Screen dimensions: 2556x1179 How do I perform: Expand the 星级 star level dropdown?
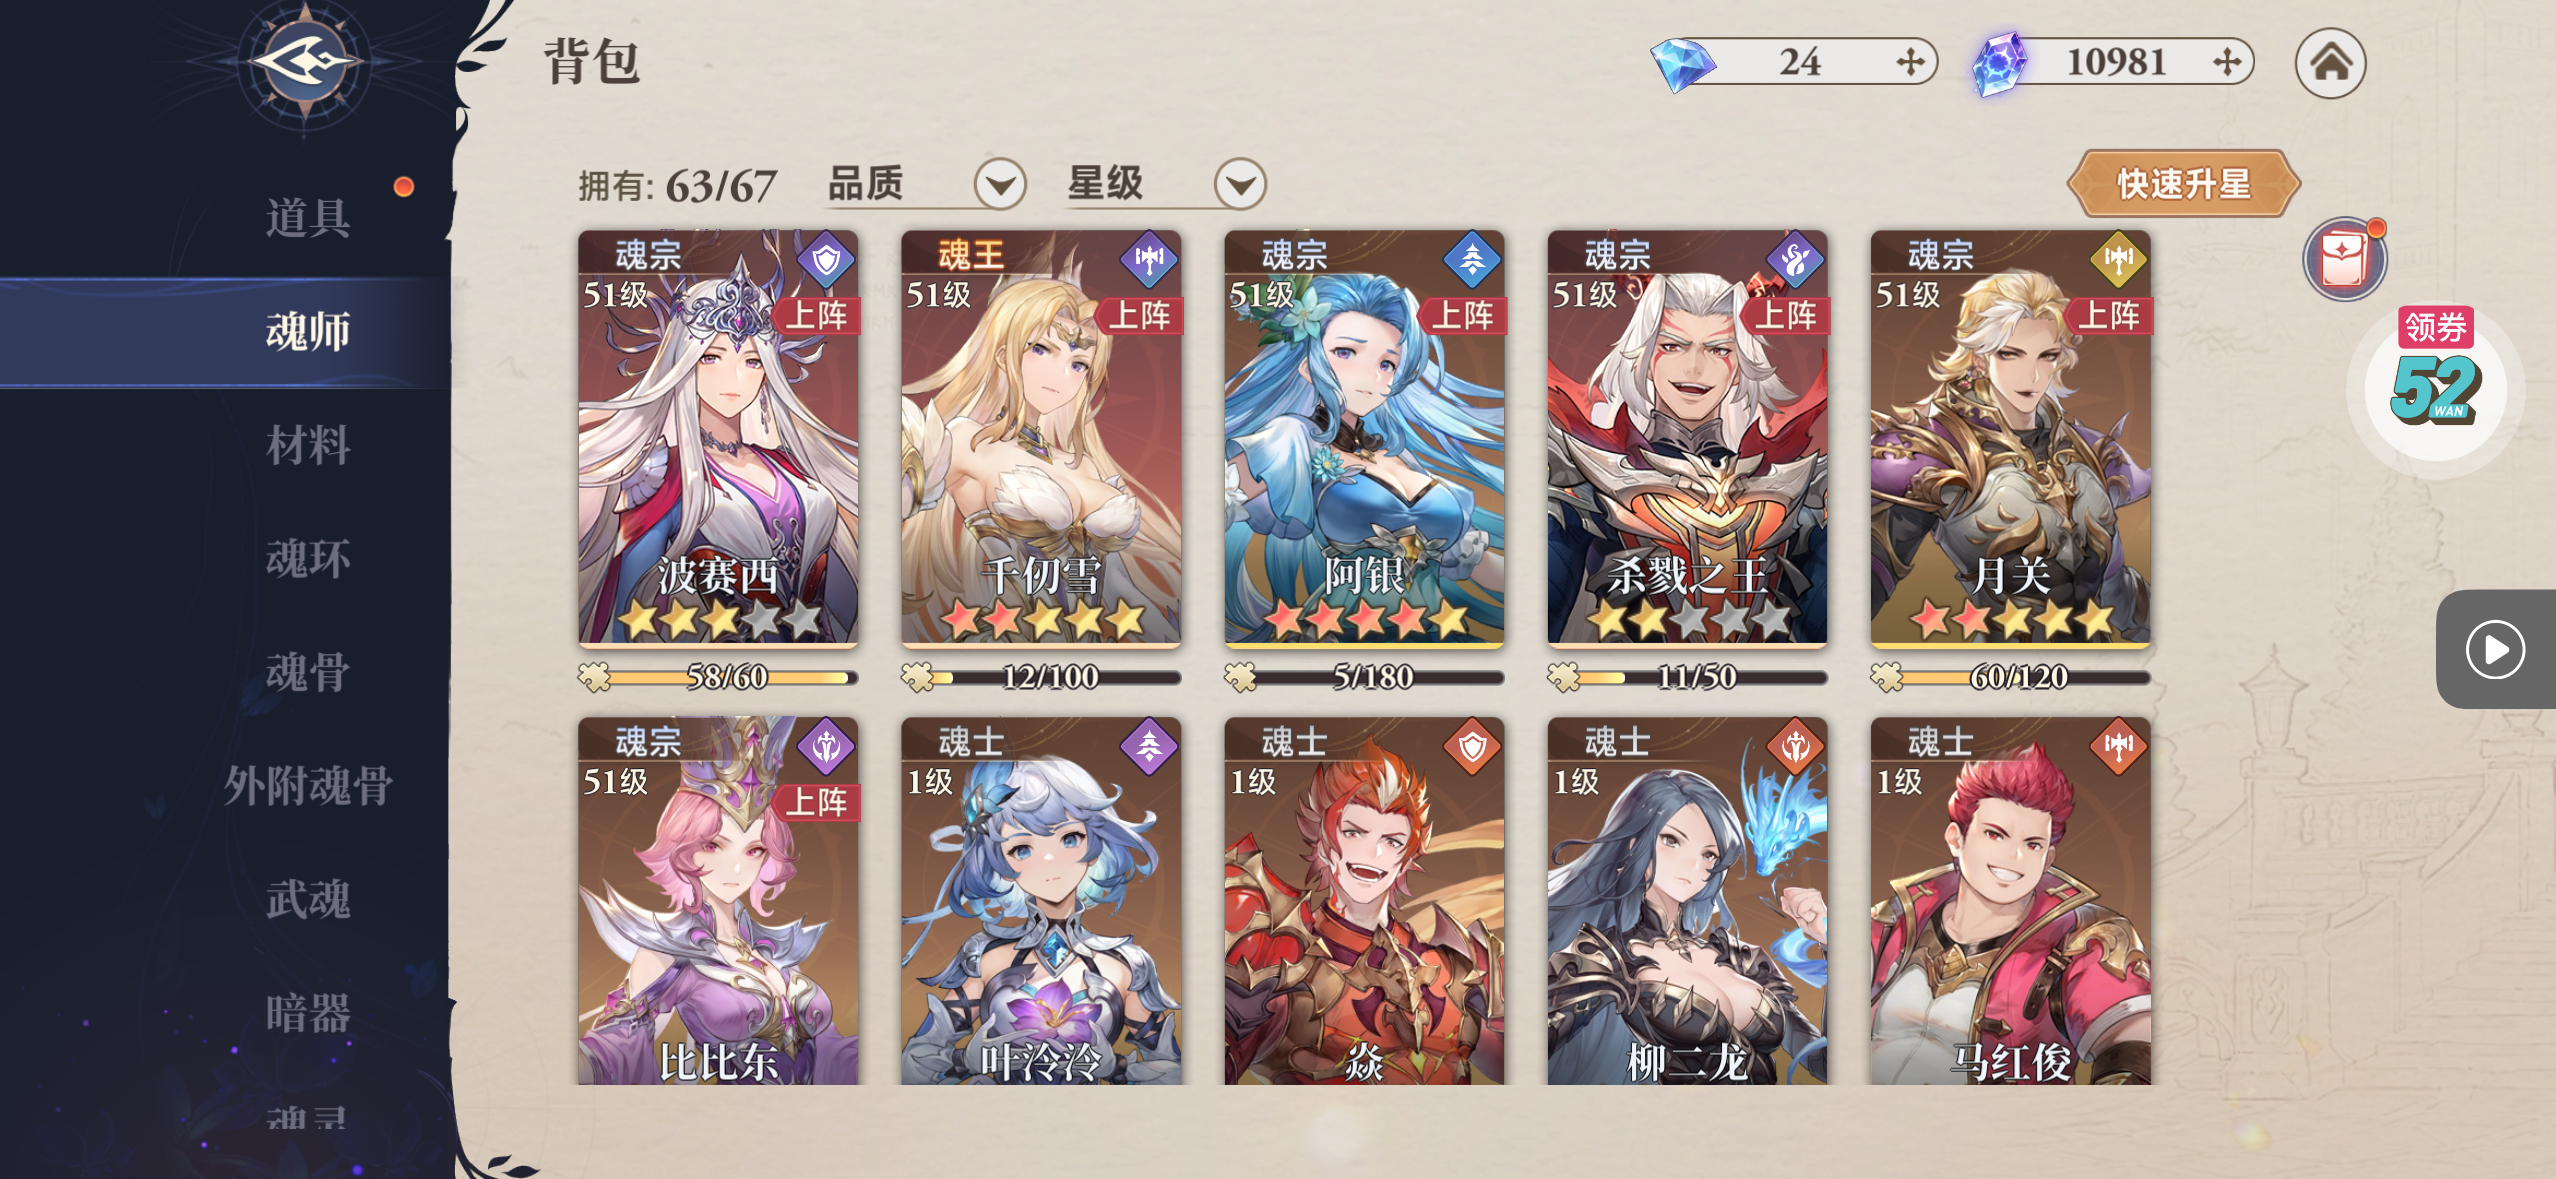tap(1240, 184)
